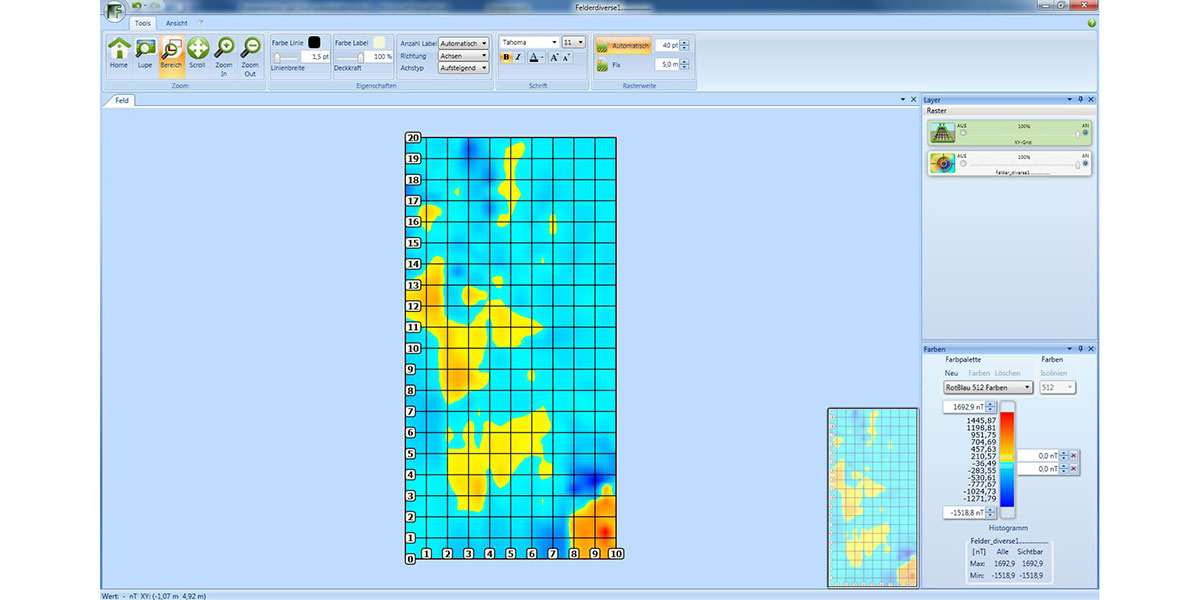Viewport: 1200px width, 600px height.
Task: Open the Anzahl Label dropdown
Action: [464, 43]
